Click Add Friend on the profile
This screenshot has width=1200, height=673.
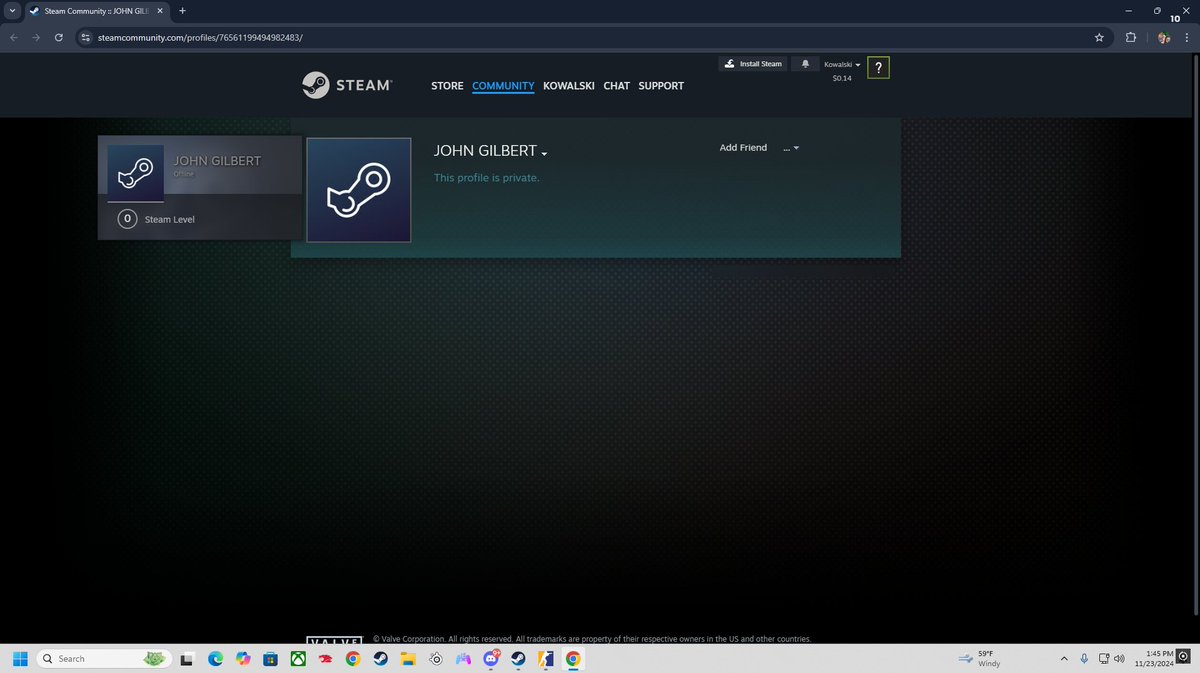coord(743,148)
